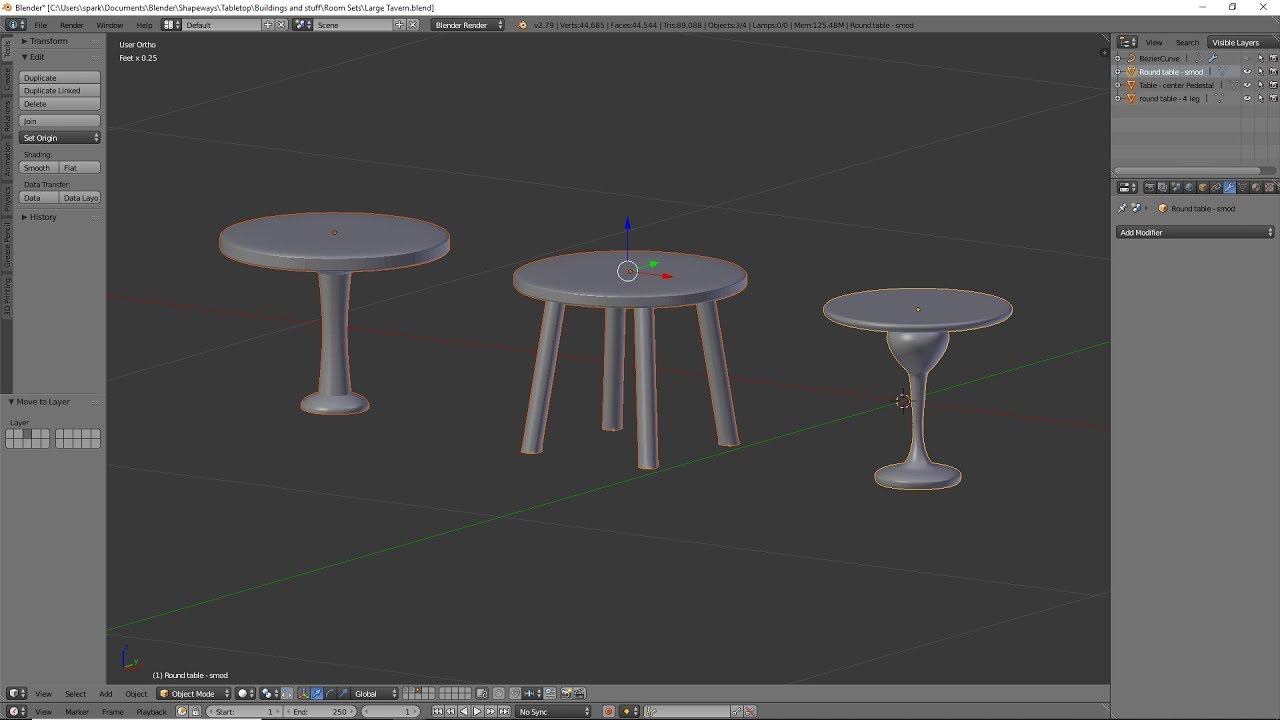The width and height of the screenshot is (1280, 720).
Task: Click the rotate manipulator arc icon
Action: 330,693
